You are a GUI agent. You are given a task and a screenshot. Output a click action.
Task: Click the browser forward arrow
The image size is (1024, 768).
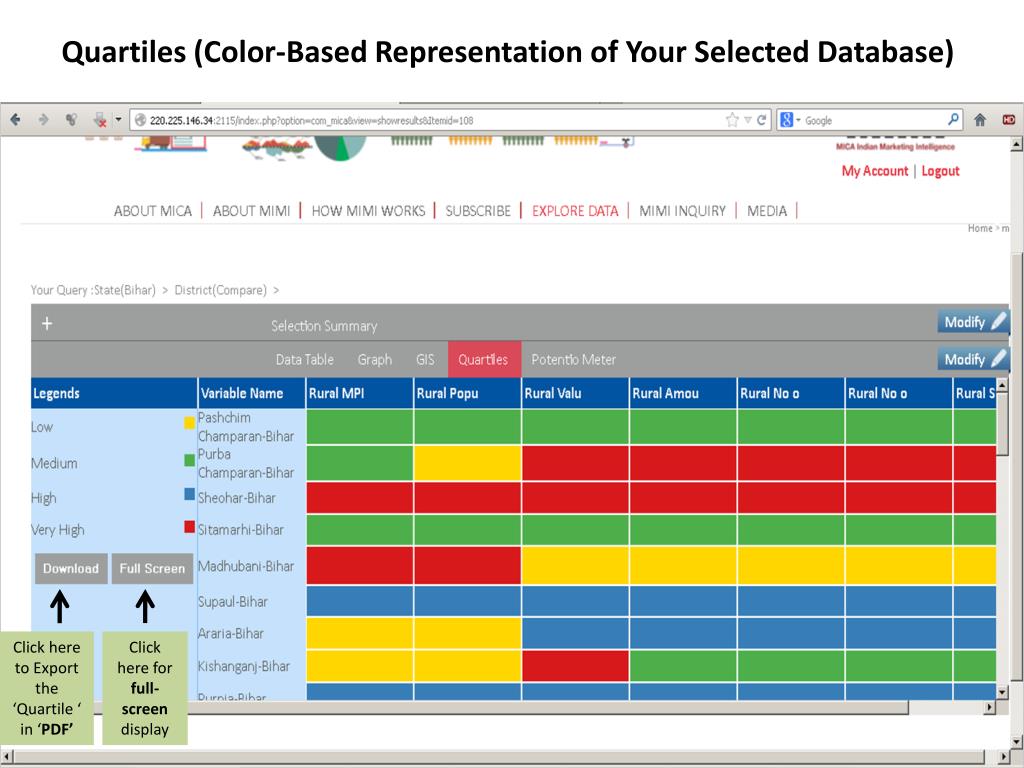[x=43, y=120]
